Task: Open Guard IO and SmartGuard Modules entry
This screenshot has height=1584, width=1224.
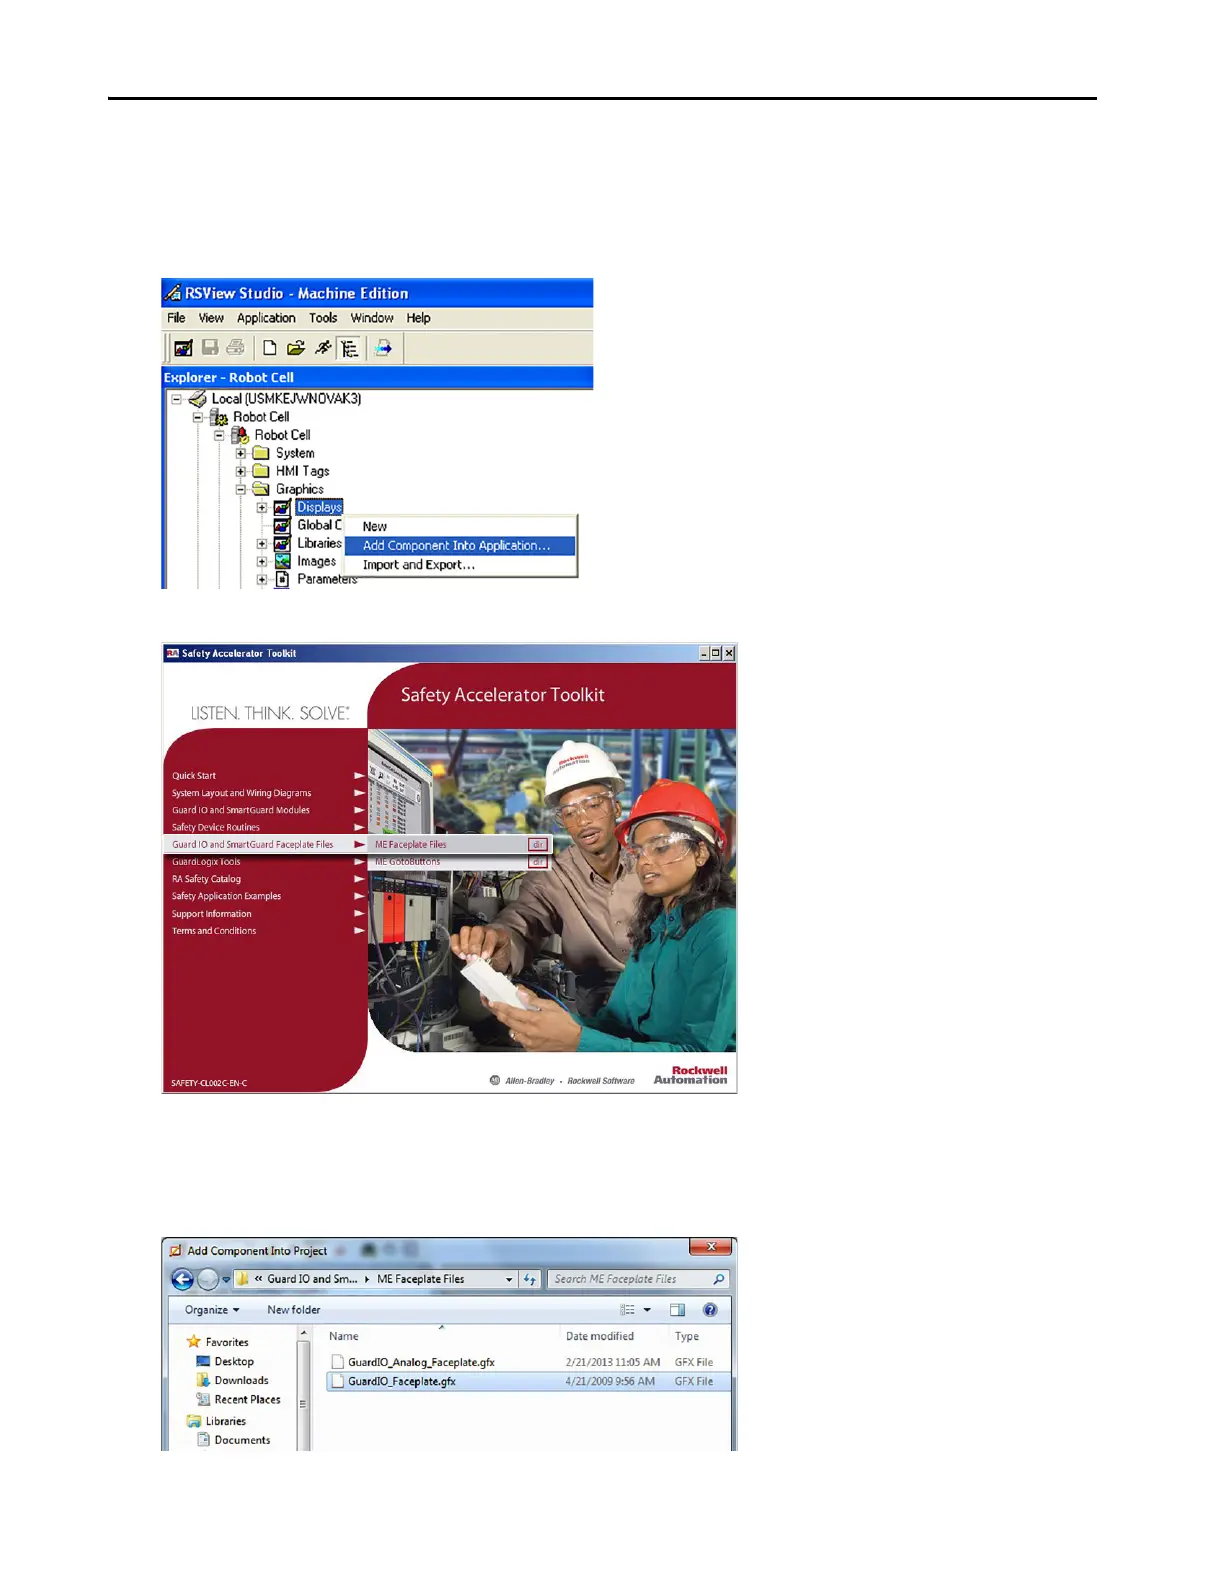Action: tap(240, 810)
